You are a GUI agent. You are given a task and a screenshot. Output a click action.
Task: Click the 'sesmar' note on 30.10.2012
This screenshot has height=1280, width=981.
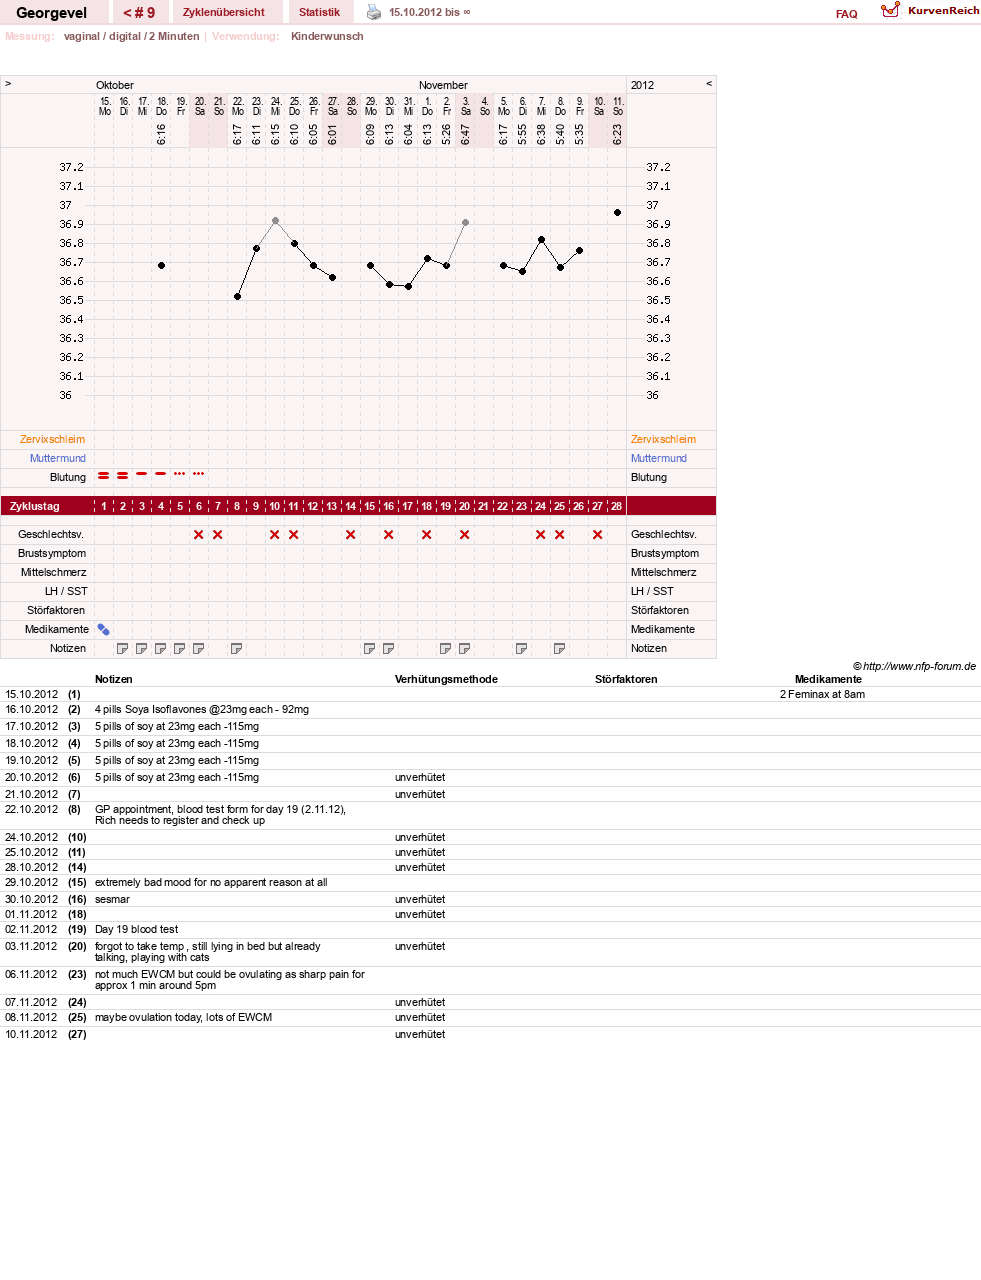pyautogui.click(x=112, y=899)
